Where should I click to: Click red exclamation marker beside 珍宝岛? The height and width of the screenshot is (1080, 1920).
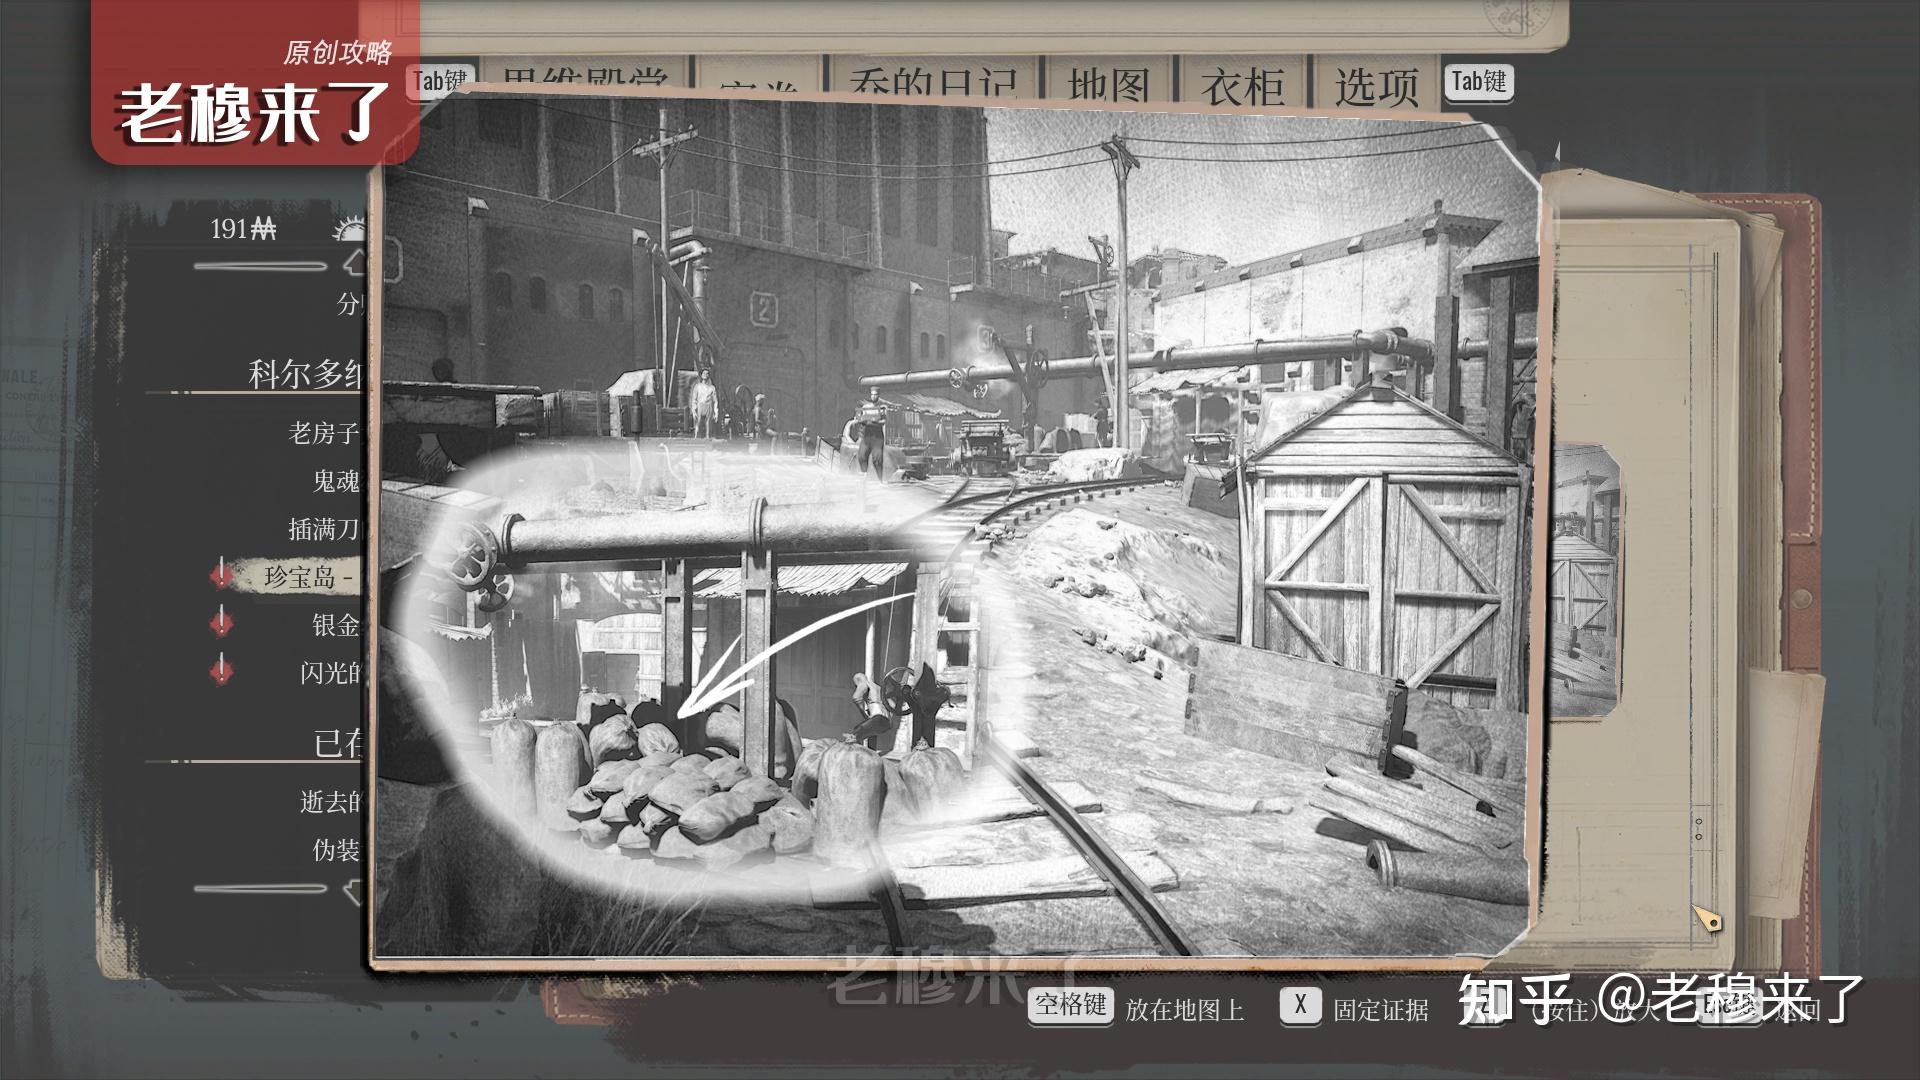(222, 575)
